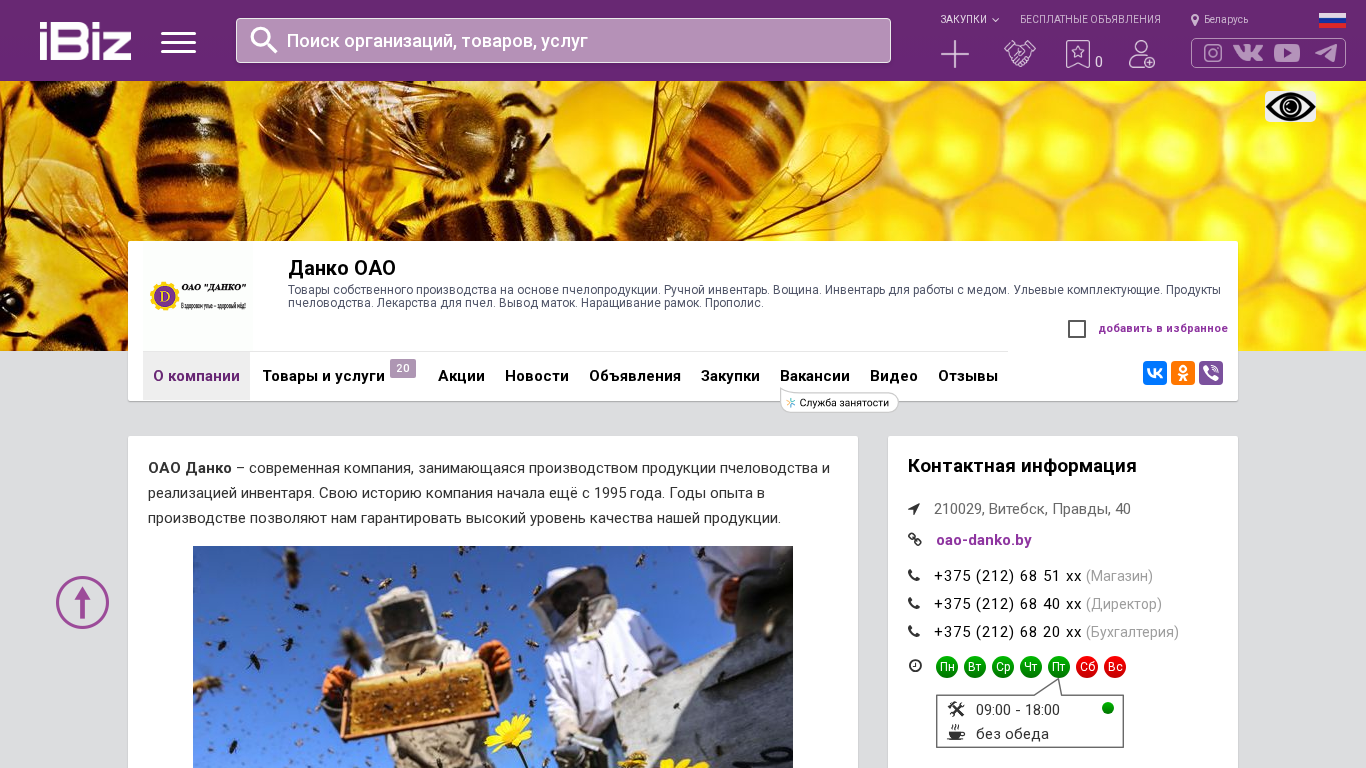
Task: Click the без обеда text
Action: [1012, 734]
